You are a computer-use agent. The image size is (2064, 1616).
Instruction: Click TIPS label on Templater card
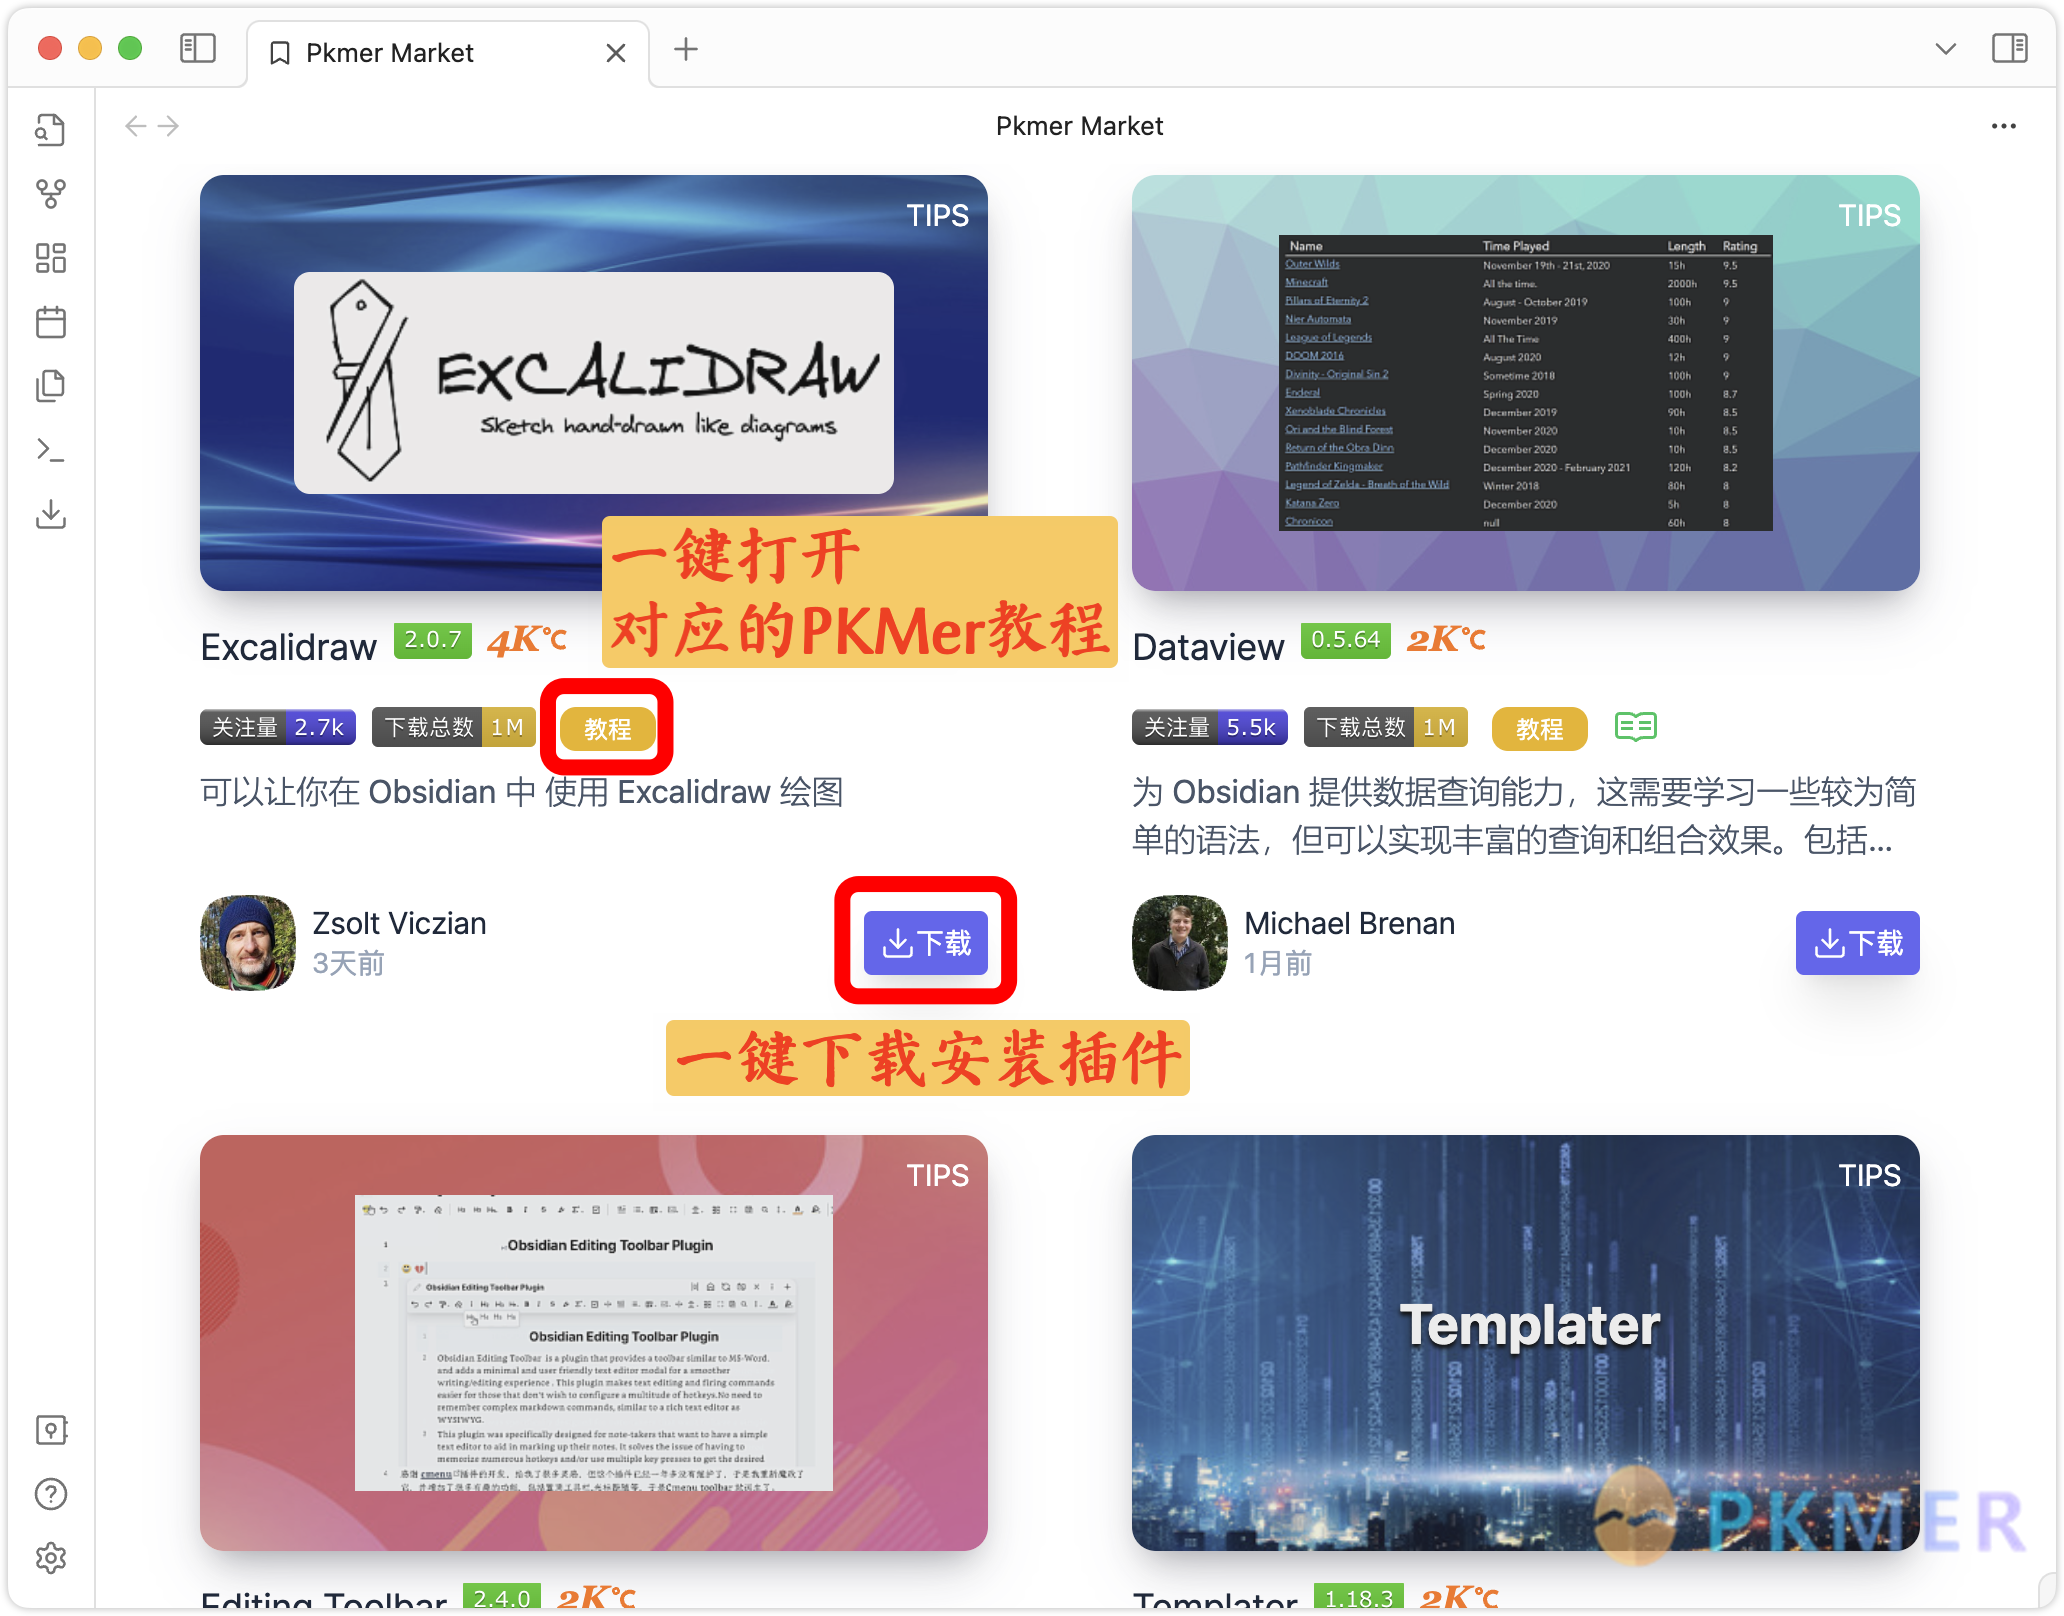(x=1869, y=1175)
